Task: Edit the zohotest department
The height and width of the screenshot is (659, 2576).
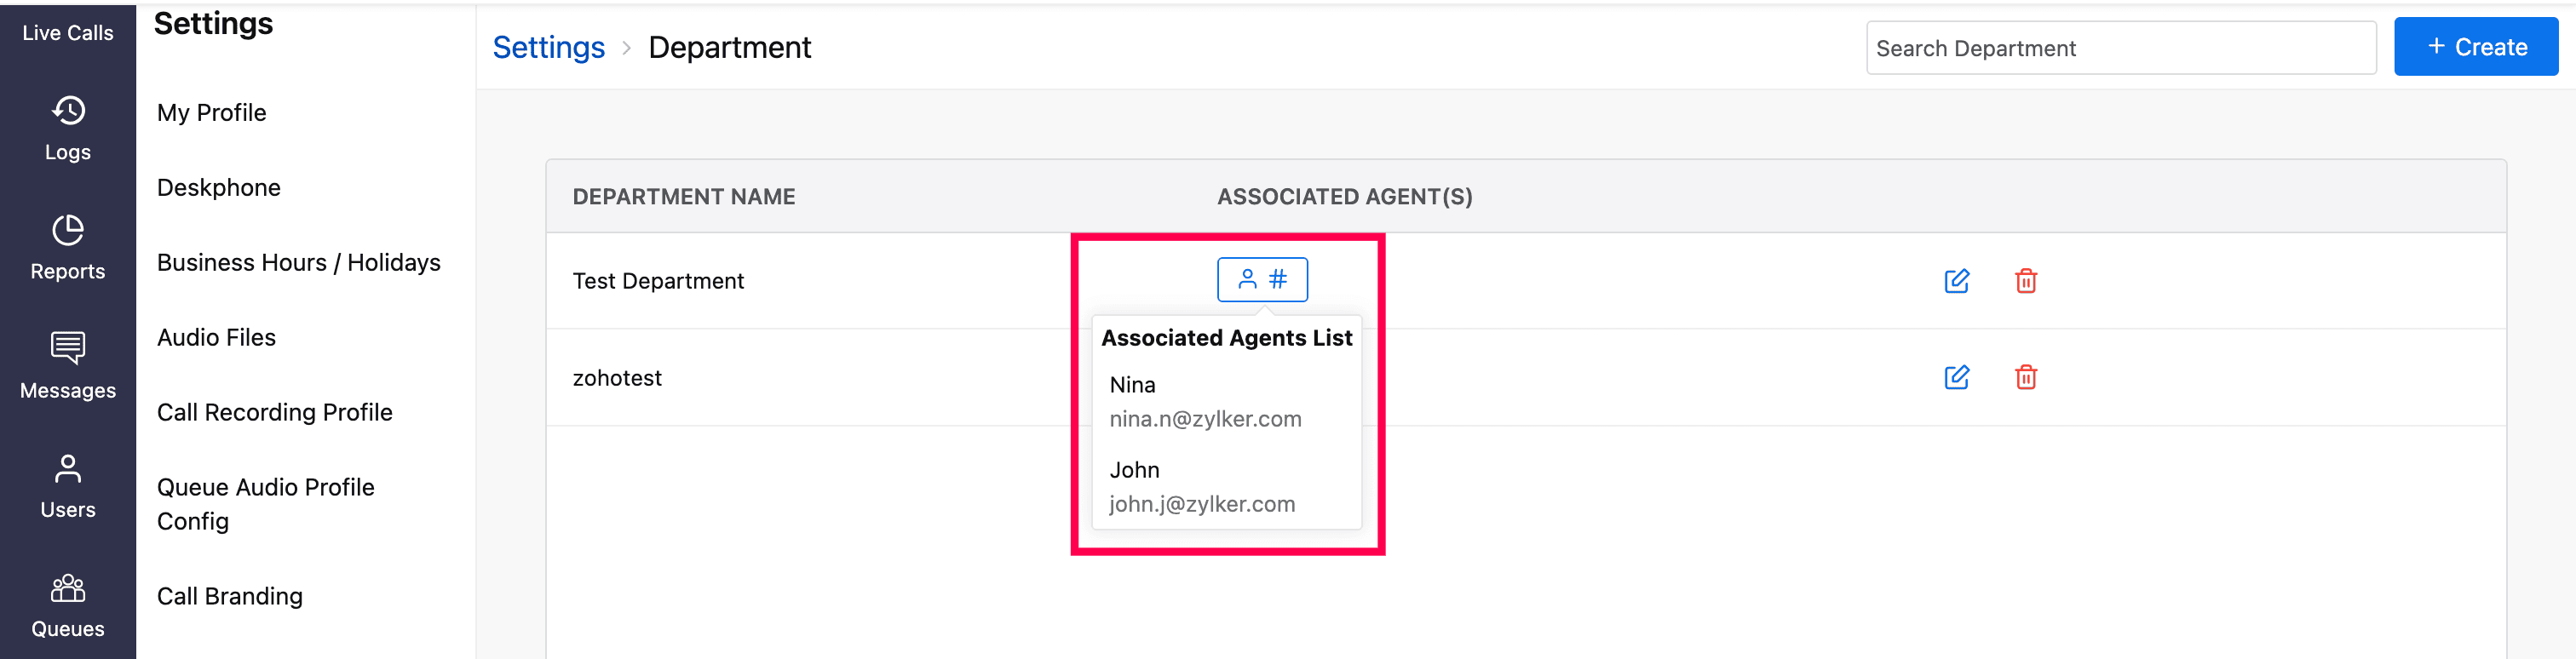Action: (1956, 377)
